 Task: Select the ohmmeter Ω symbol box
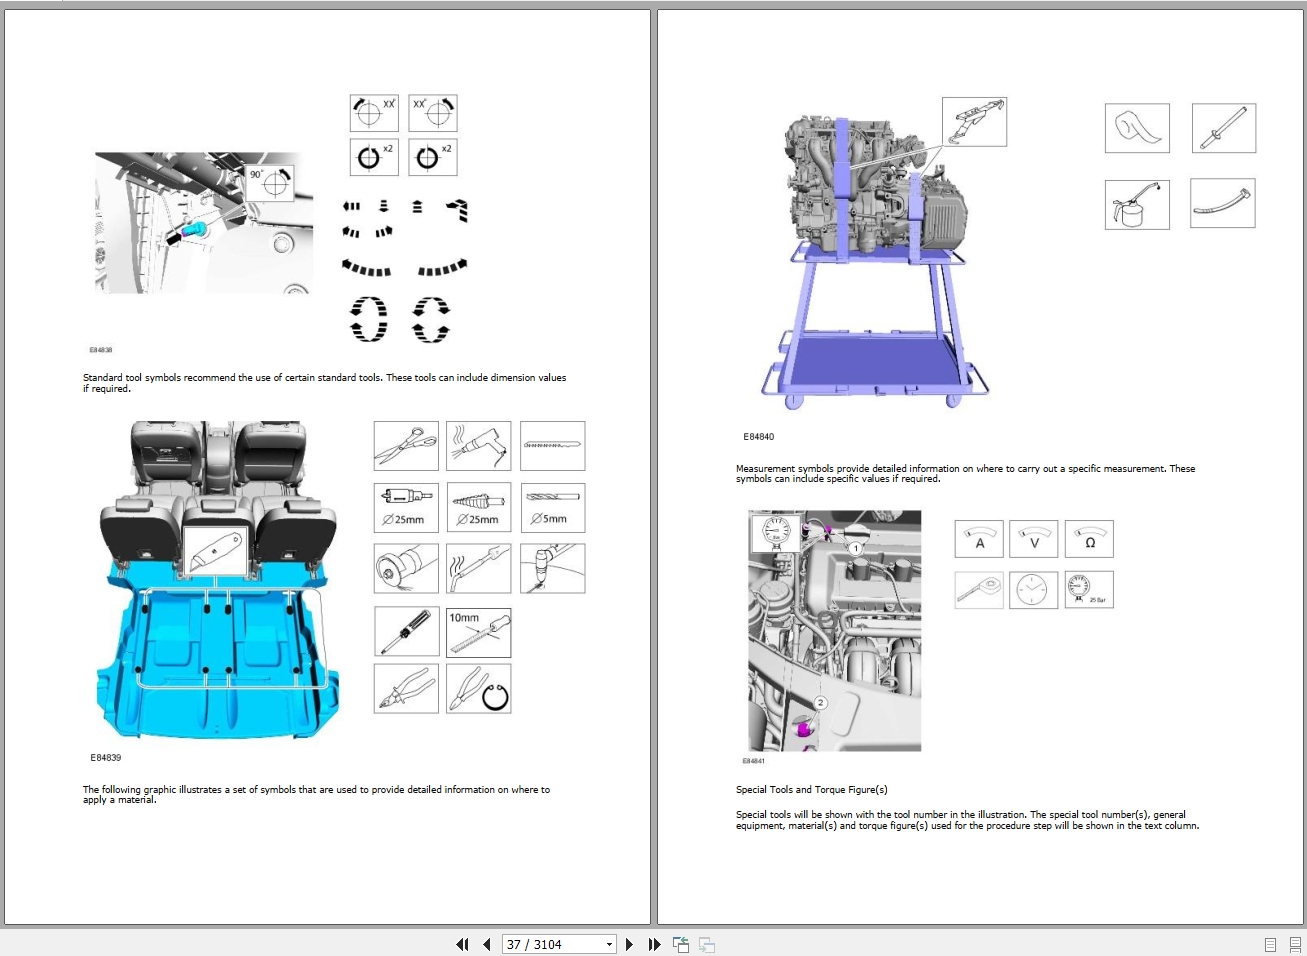1089,538
